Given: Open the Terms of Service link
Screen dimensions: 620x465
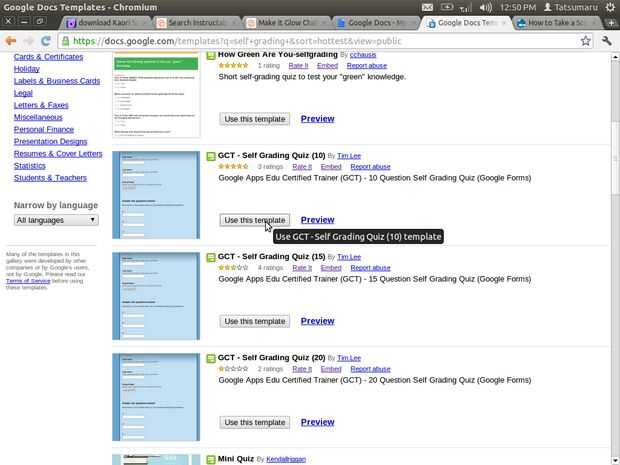Looking at the screenshot, I should [x=28, y=281].
